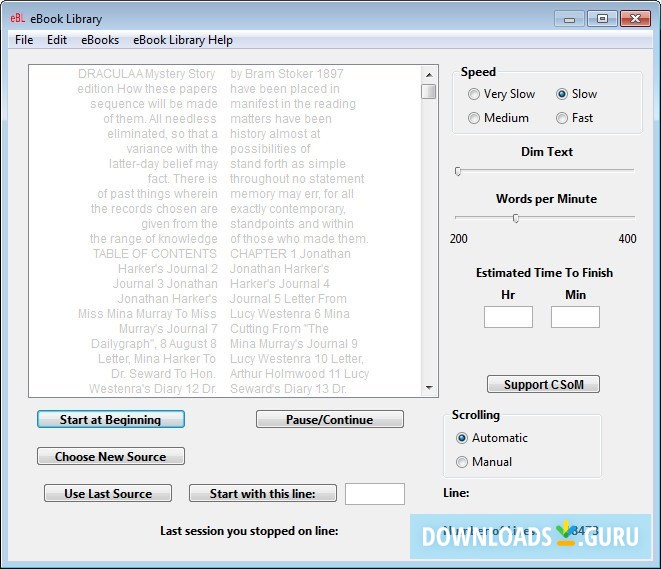Click the Dim Text slider handle

[x=458, y=172]
